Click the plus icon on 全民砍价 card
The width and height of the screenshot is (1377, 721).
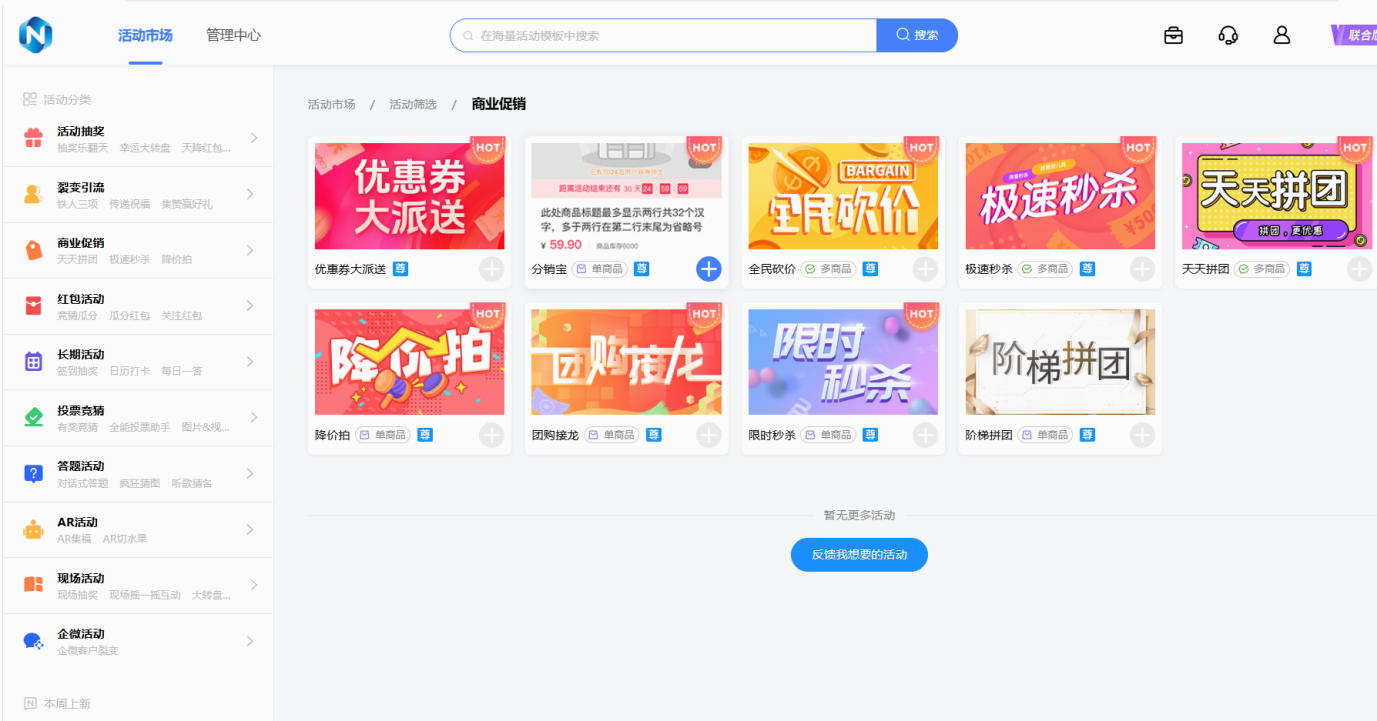click(925, 269)
